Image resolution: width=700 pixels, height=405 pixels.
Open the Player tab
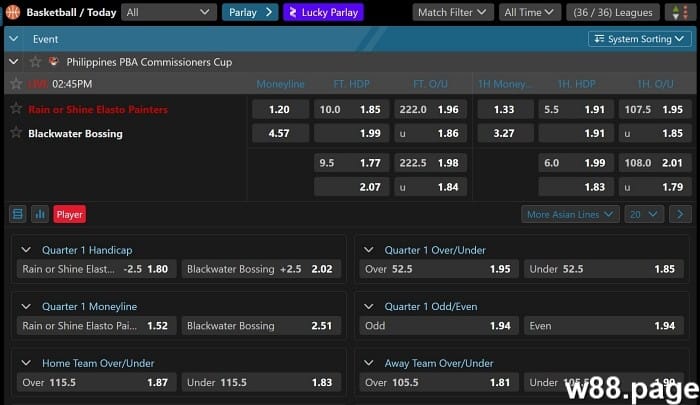click(x=70, y=214)
